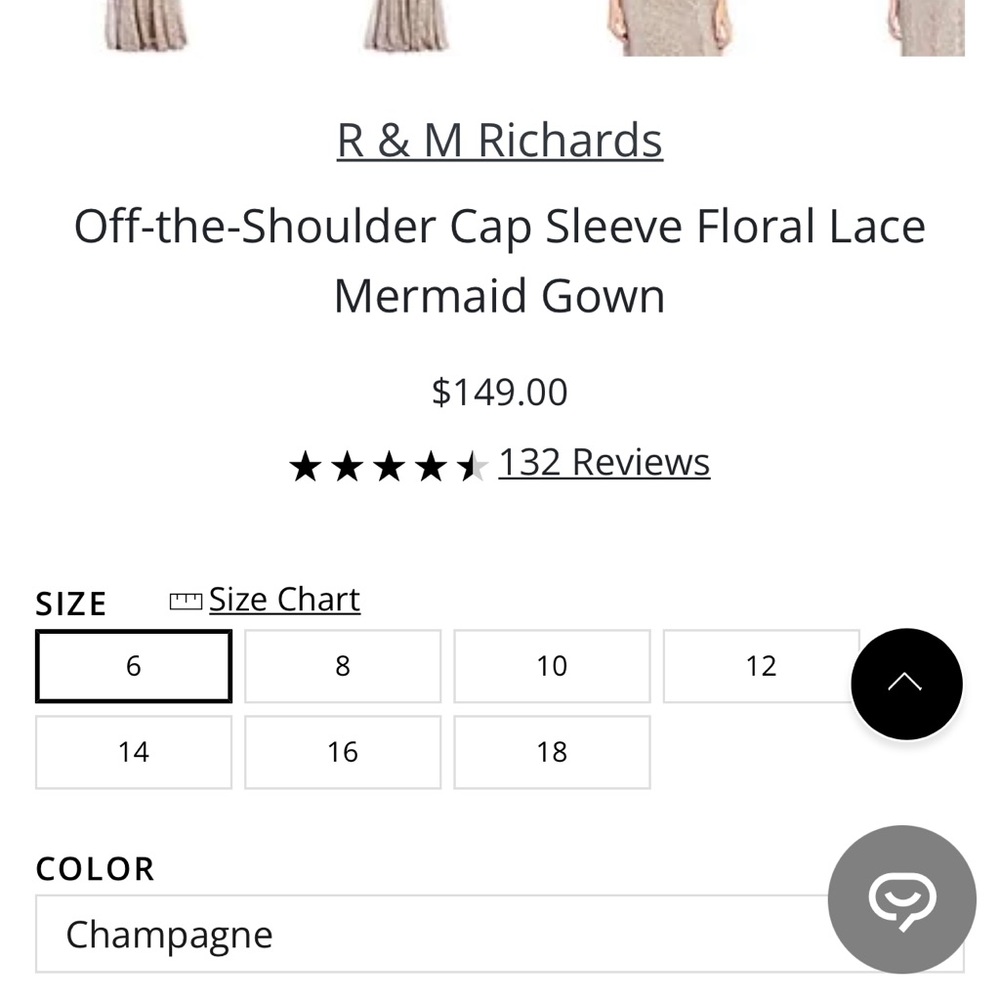Click the half-filled fifth star

click(x=470, y=463)
